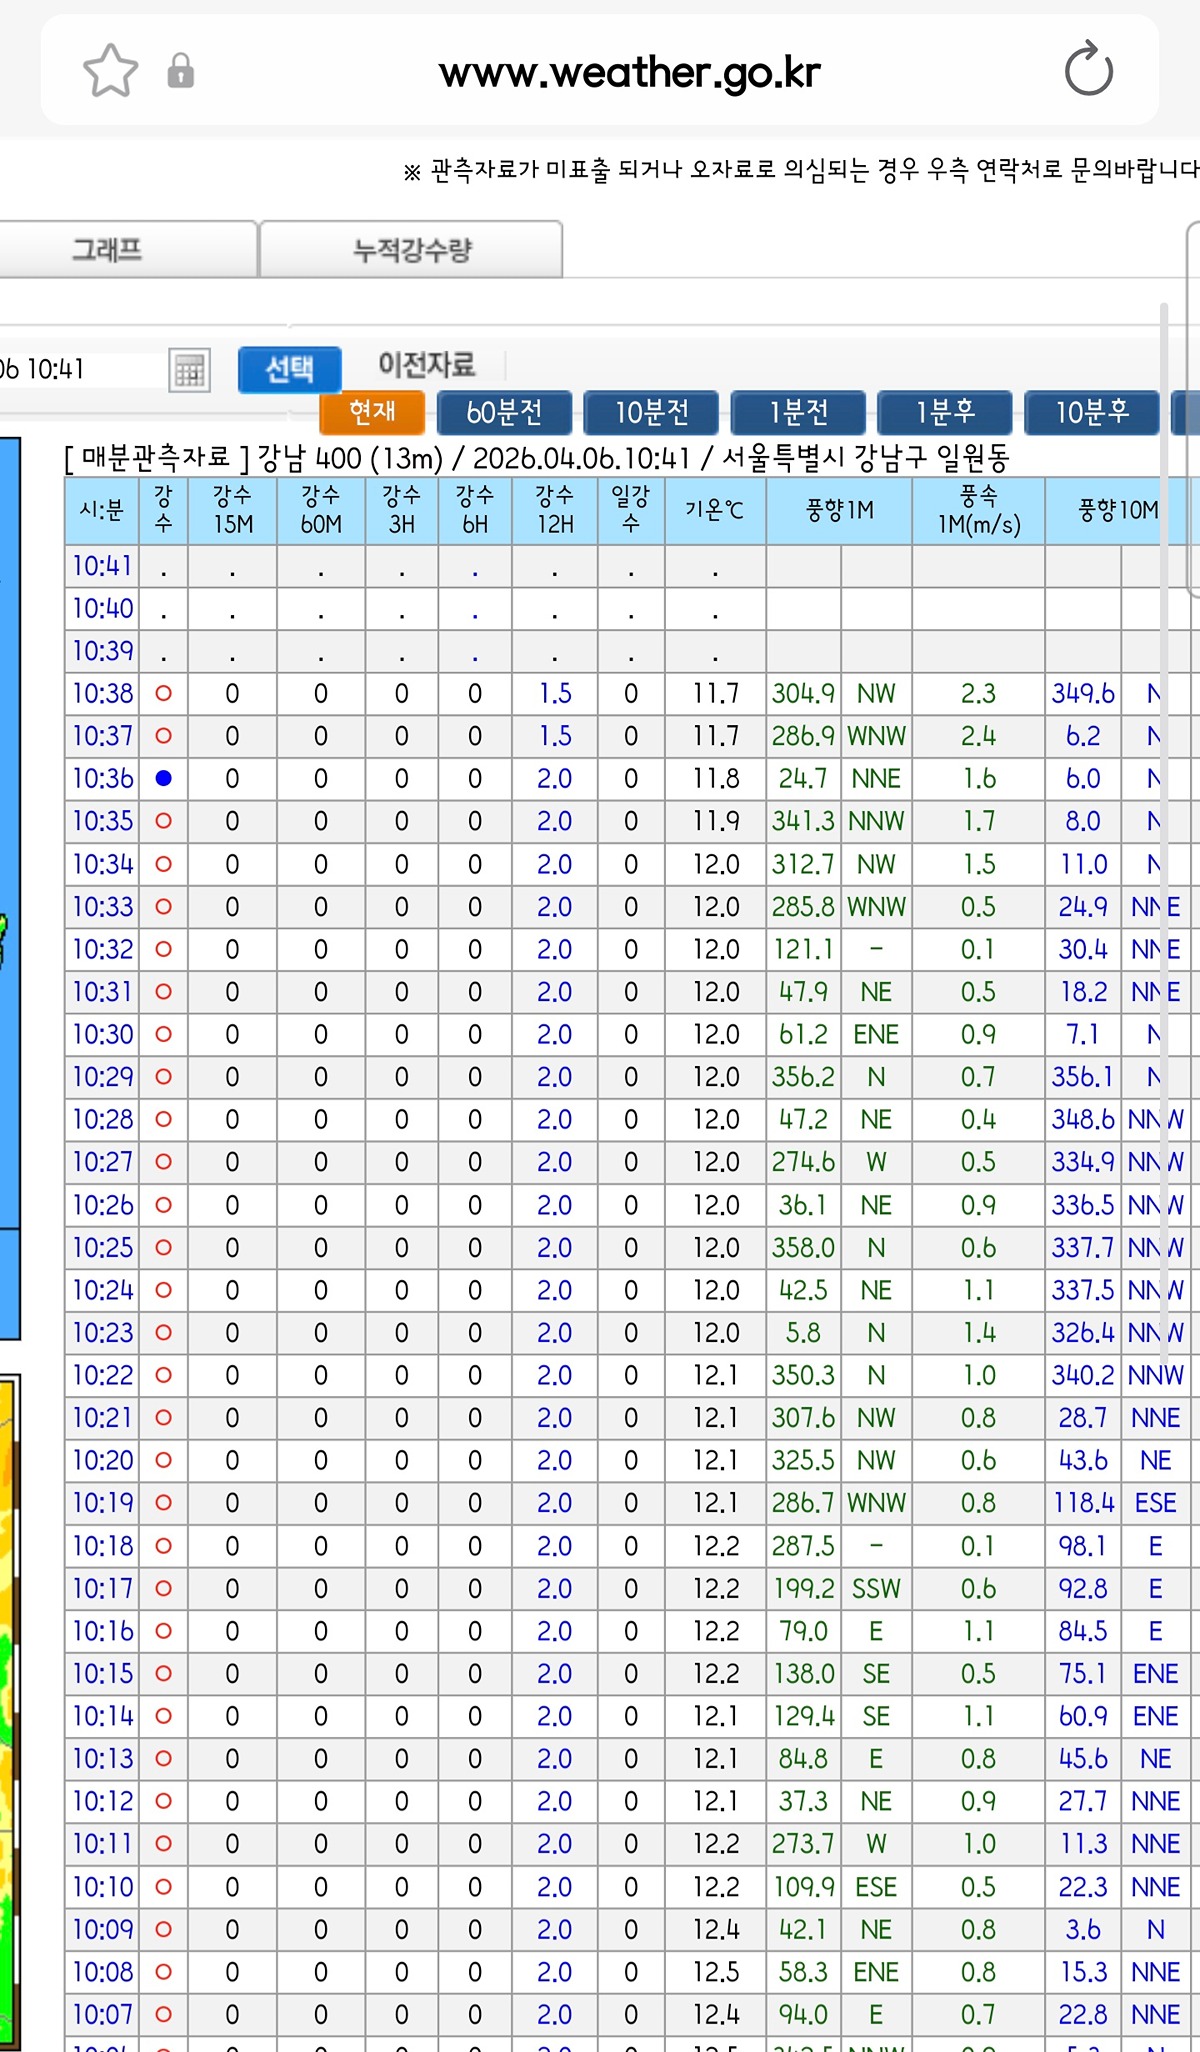1200x2052 pixels.
Task: Click the red circle in 10:38 row
Action: (164, 693)
